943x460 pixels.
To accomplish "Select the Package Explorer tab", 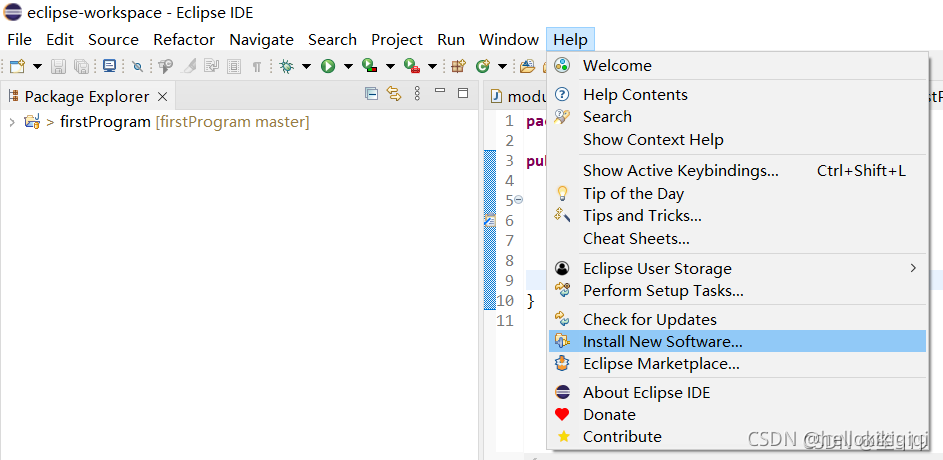I will [87, 96].
